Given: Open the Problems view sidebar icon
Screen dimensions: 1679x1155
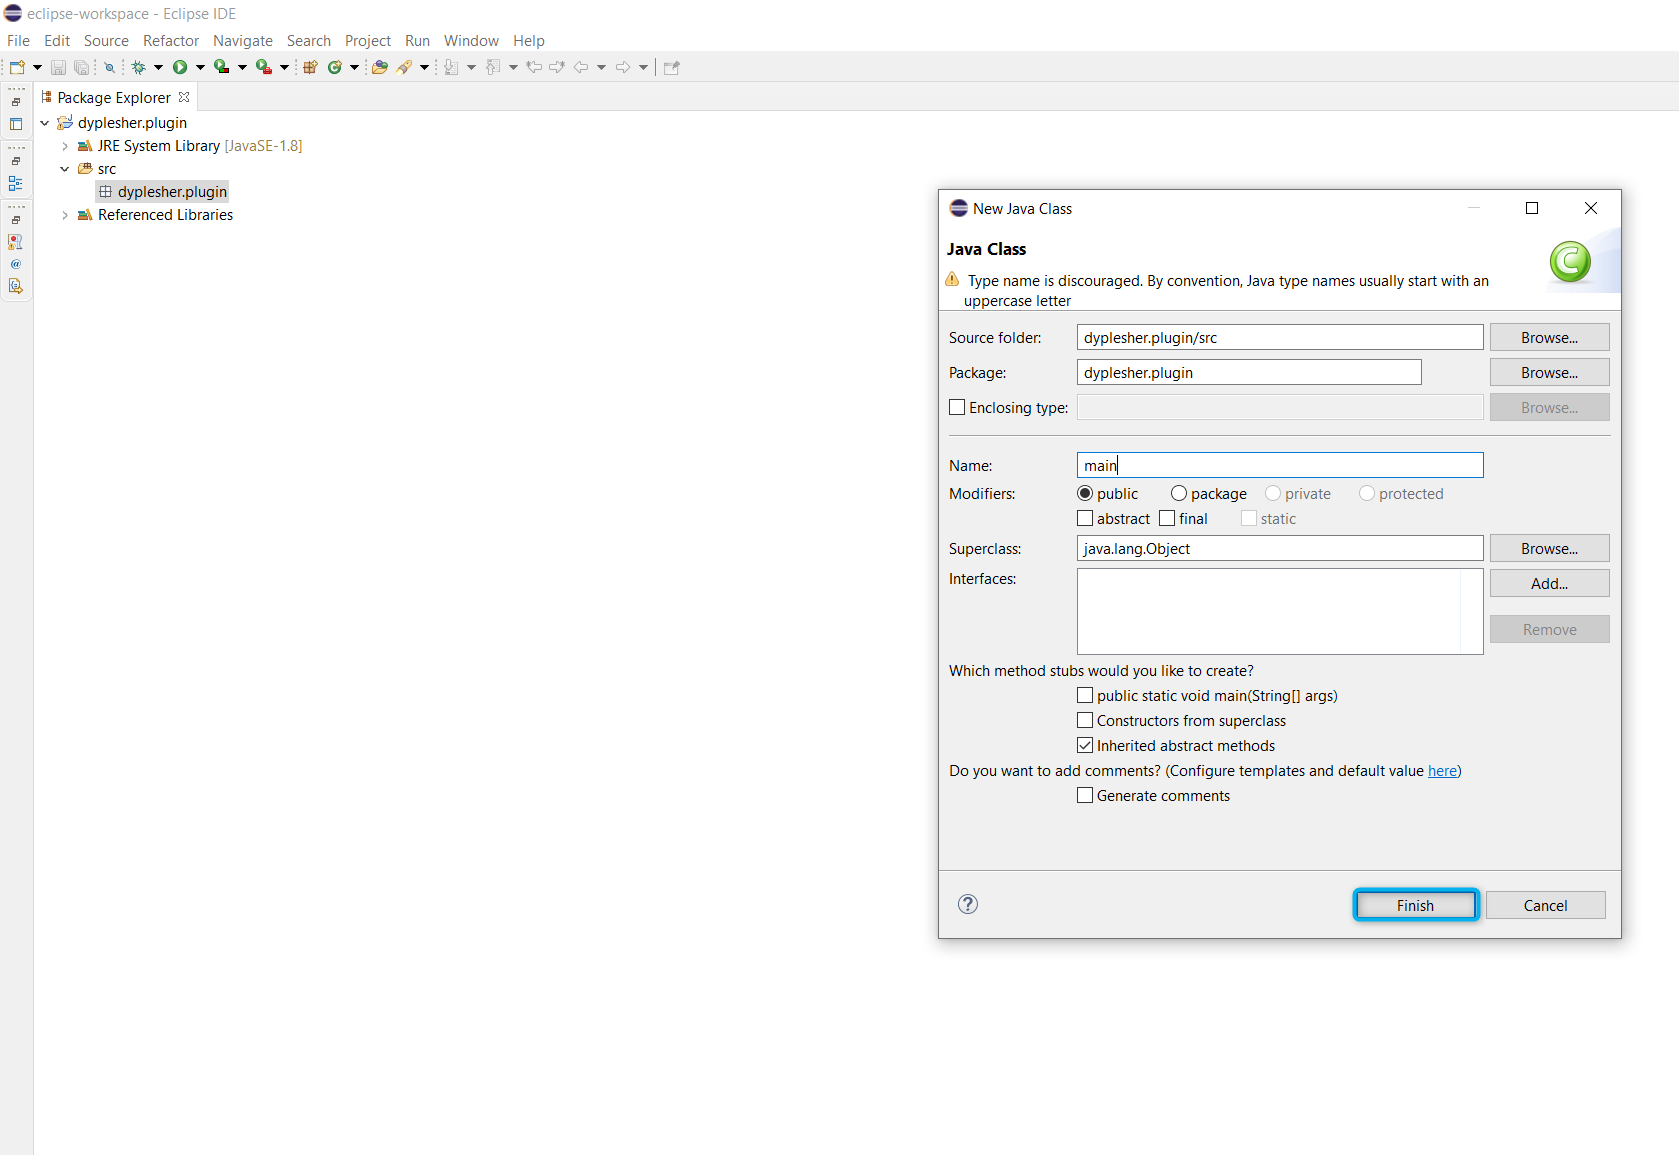Looking at the screenshot, I should point(15,242).
